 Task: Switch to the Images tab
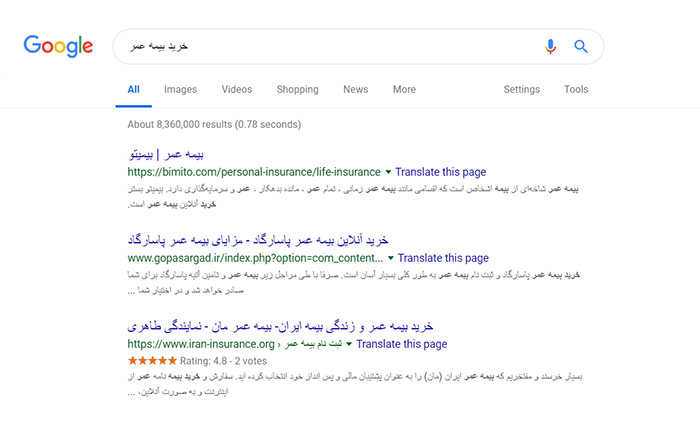click(180, 89)
